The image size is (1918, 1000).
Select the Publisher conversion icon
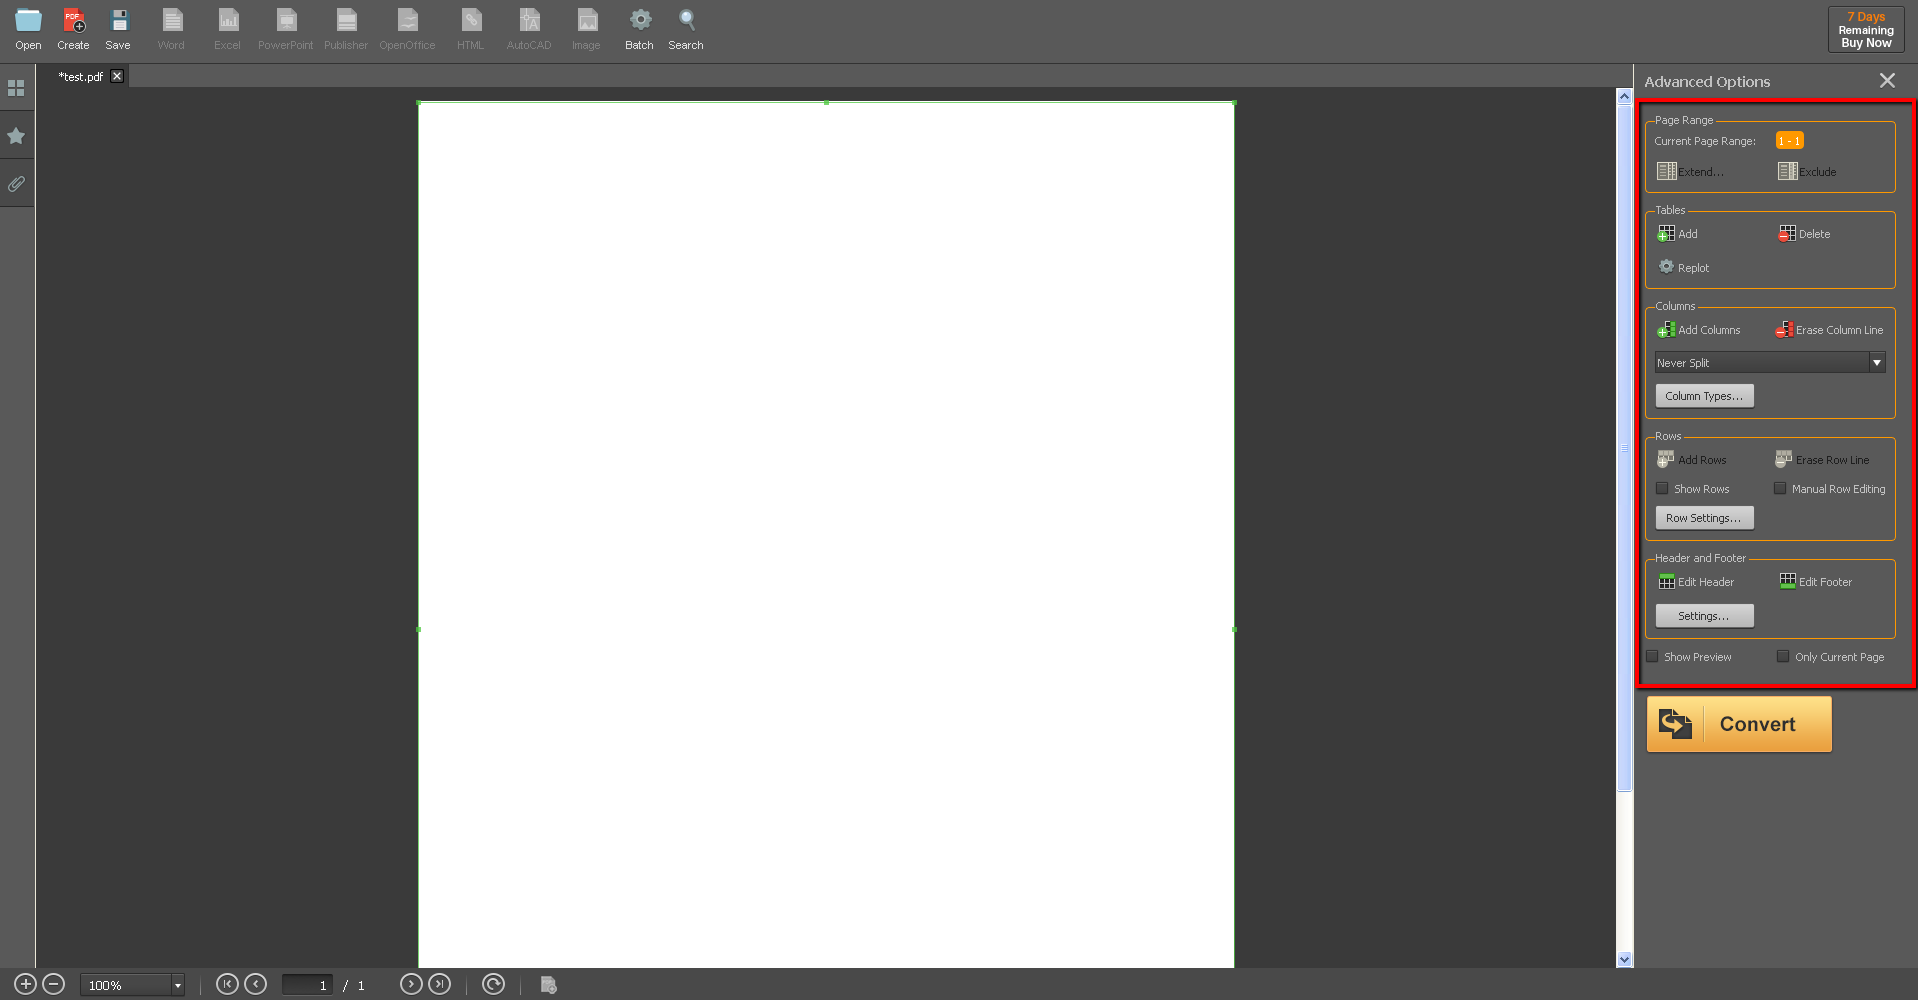click(x=346, y=28)
